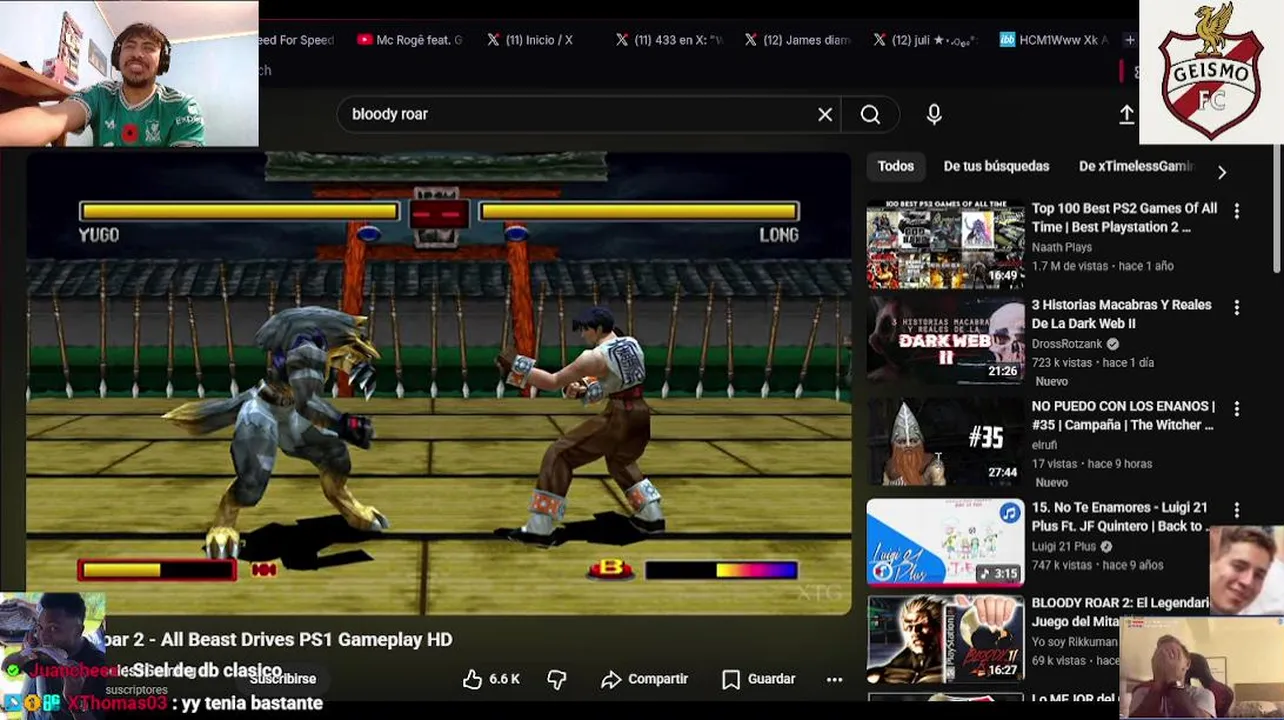Image resolution: width=1284 pixels, height=720 pixels.
Task: Open options for NO PUEDO CON LOS ENANOS
Action: [x=1237, y=409]
